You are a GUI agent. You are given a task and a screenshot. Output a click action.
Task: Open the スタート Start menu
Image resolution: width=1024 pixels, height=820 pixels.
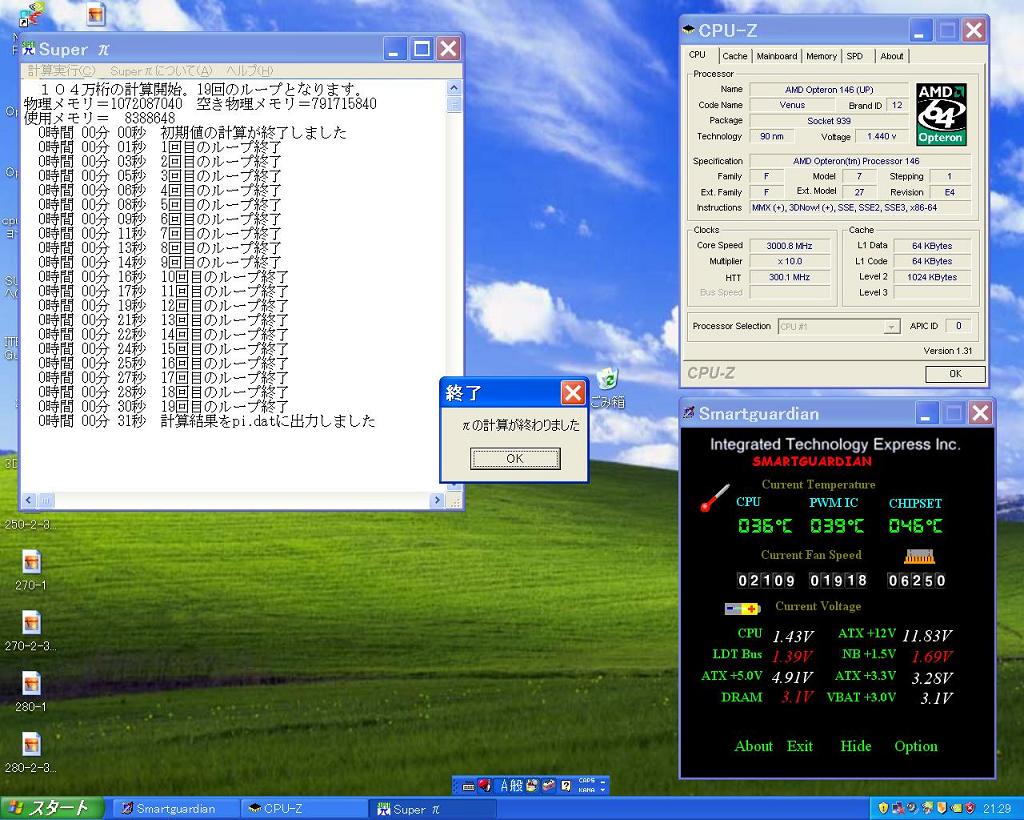[52, 808]
